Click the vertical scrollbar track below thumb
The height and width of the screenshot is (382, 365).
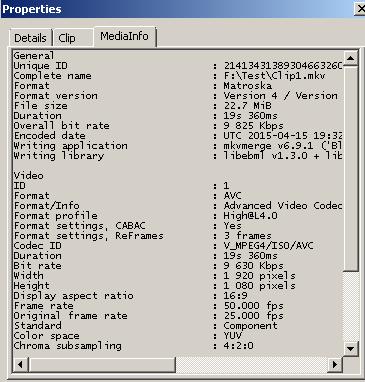pyautogui.click(x=350, y=306)
